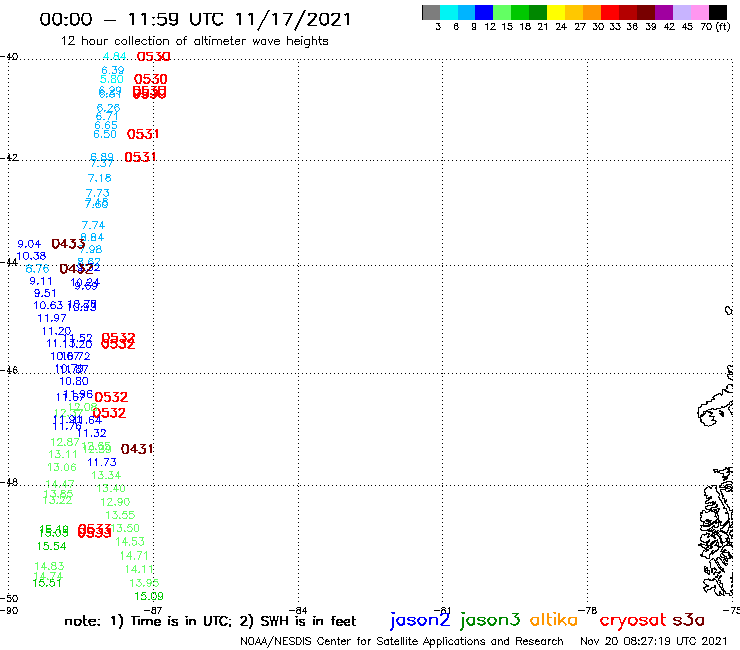Image resolution: width=740 pixels, height=650 pixels.
Task: Click the 'Nov 20 08:27:19 UTC 2021' timestamp
Action: pos(654,641)
